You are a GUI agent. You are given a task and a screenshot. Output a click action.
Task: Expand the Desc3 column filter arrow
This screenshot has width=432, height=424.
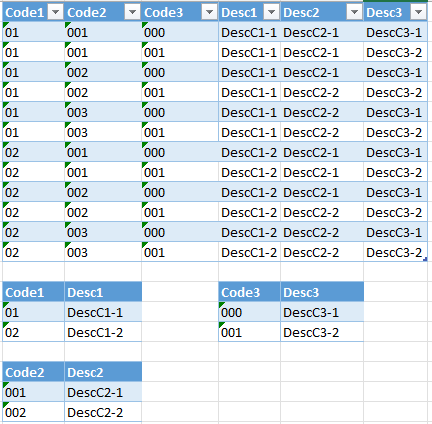[x=418, y=13]
